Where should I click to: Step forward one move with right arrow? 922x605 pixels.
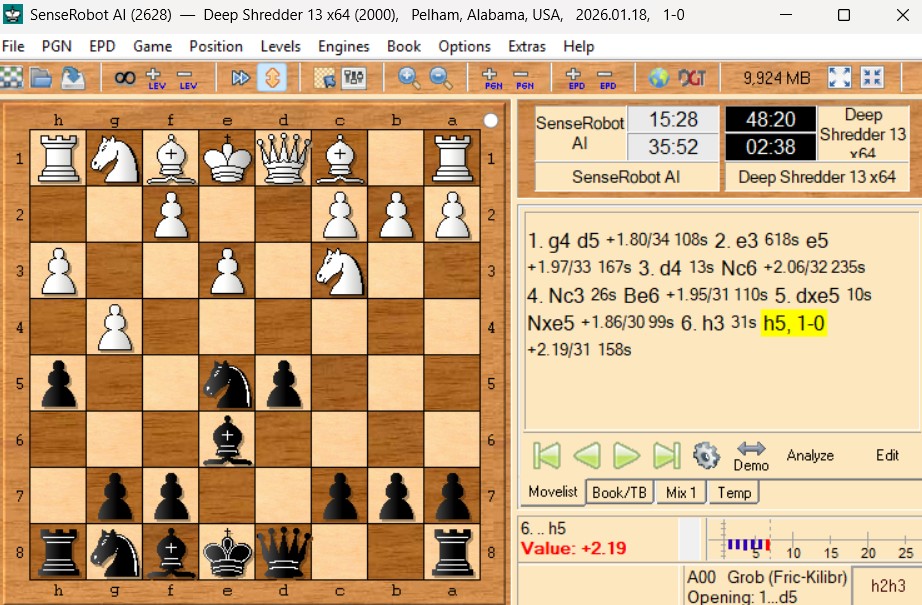pos(626,456)
